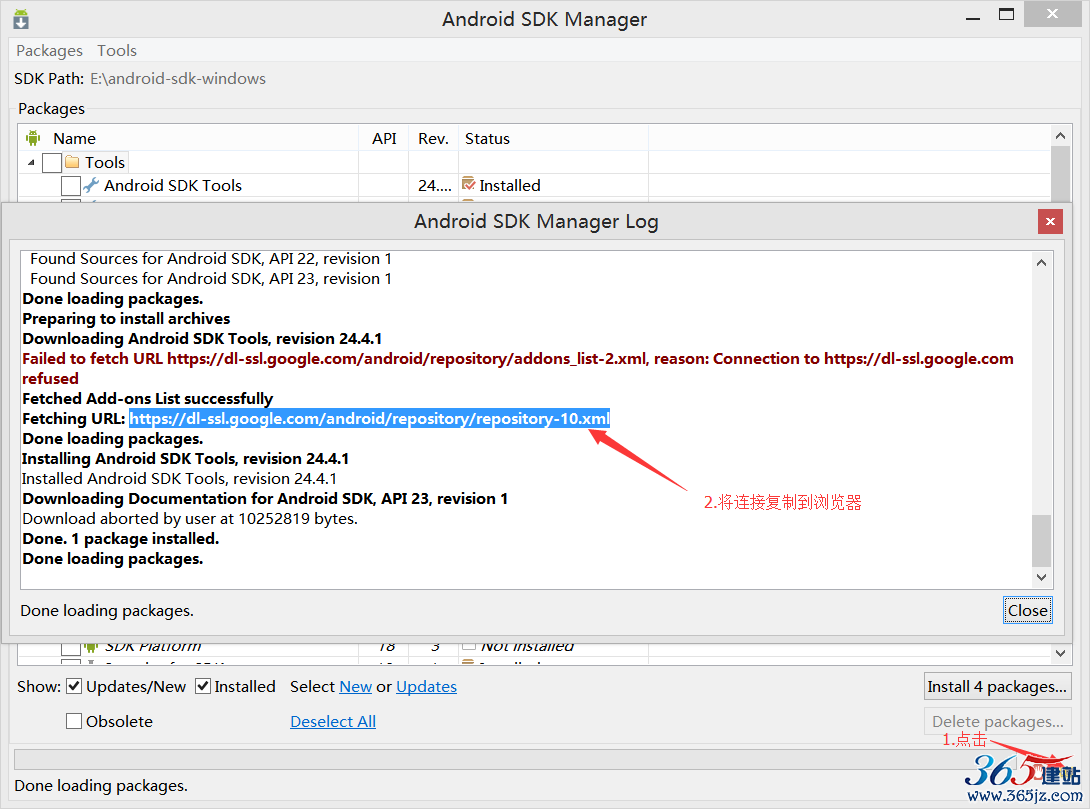The width and height of the screenshot is (1090, 809).
Task: Open the Tools menu
Action: click(117, 51)
